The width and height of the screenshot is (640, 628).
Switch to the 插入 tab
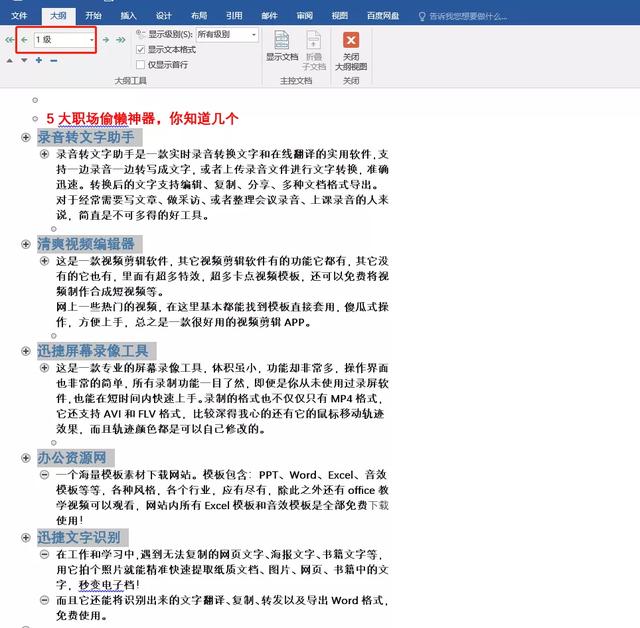128,16
